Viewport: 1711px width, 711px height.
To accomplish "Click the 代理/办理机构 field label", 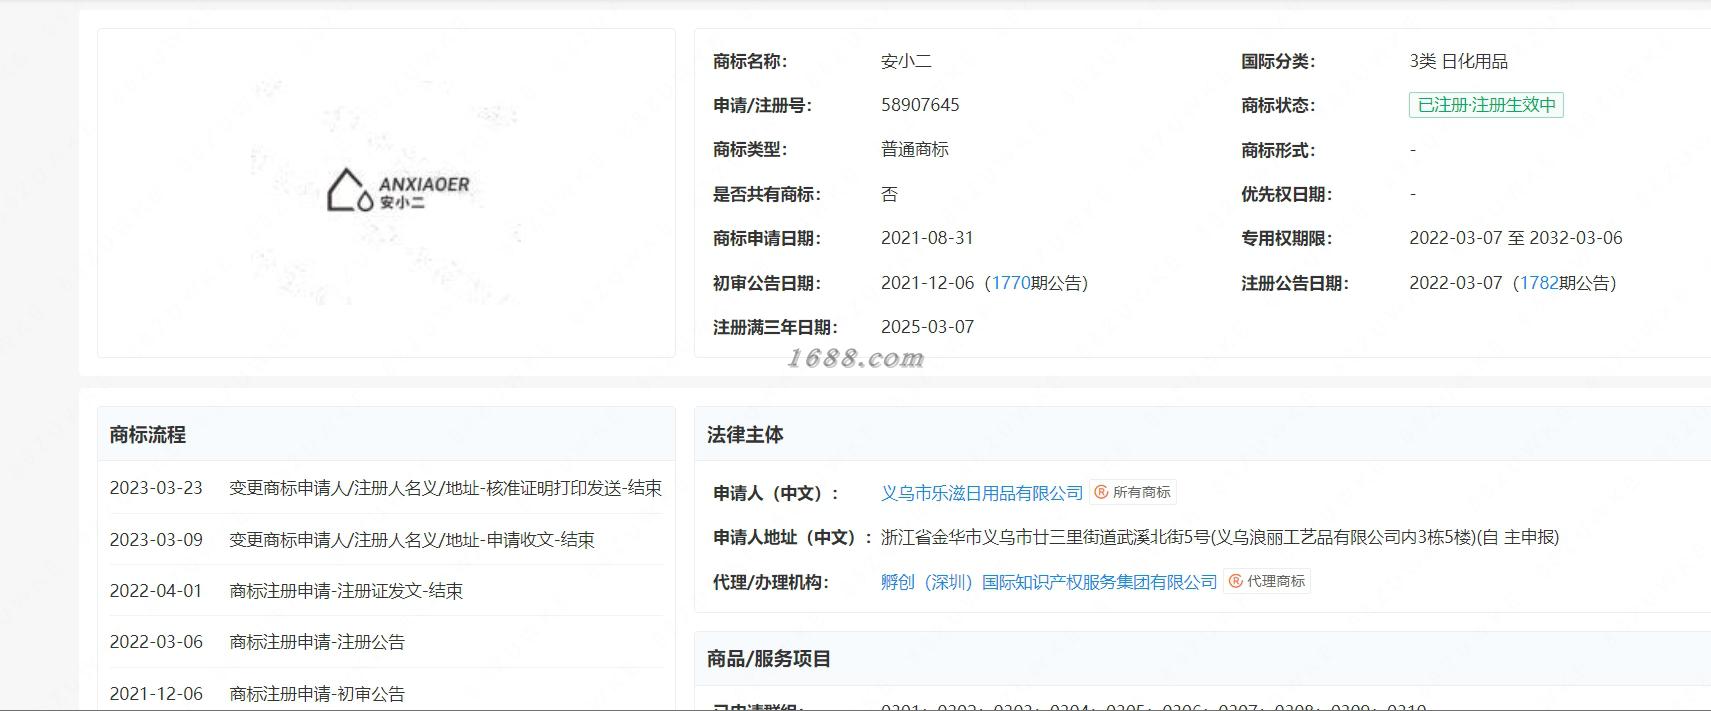I will point(771,582).
